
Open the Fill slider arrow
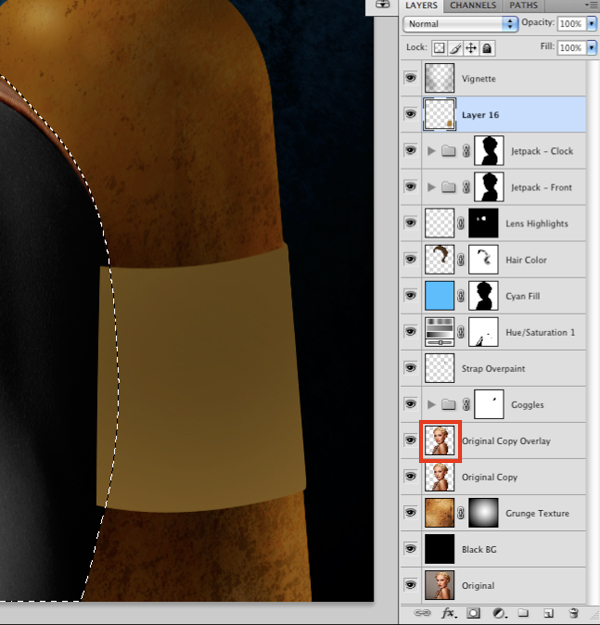coord(592,48)
